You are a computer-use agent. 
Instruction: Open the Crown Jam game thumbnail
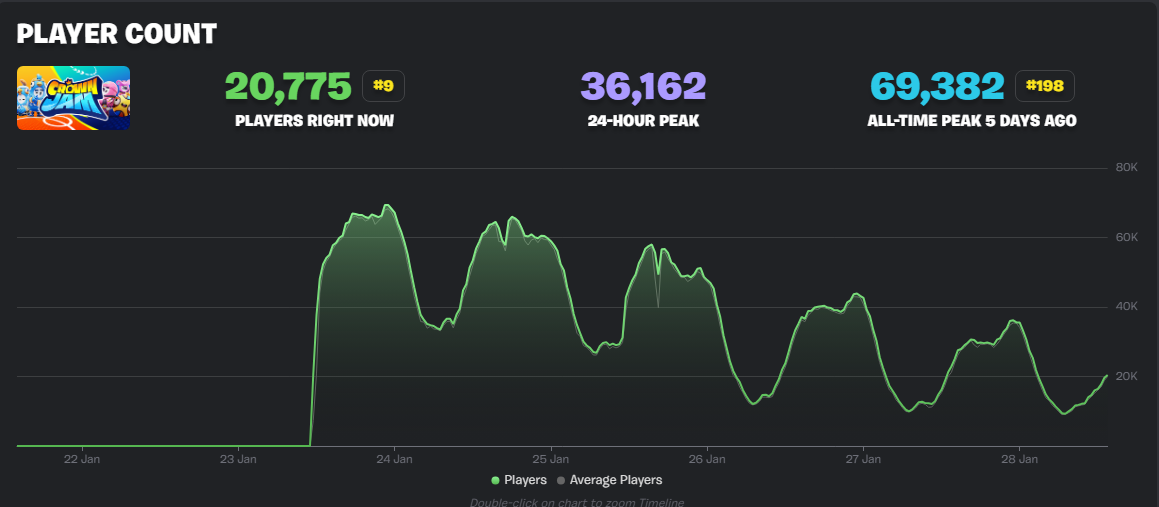coord(73,98)
